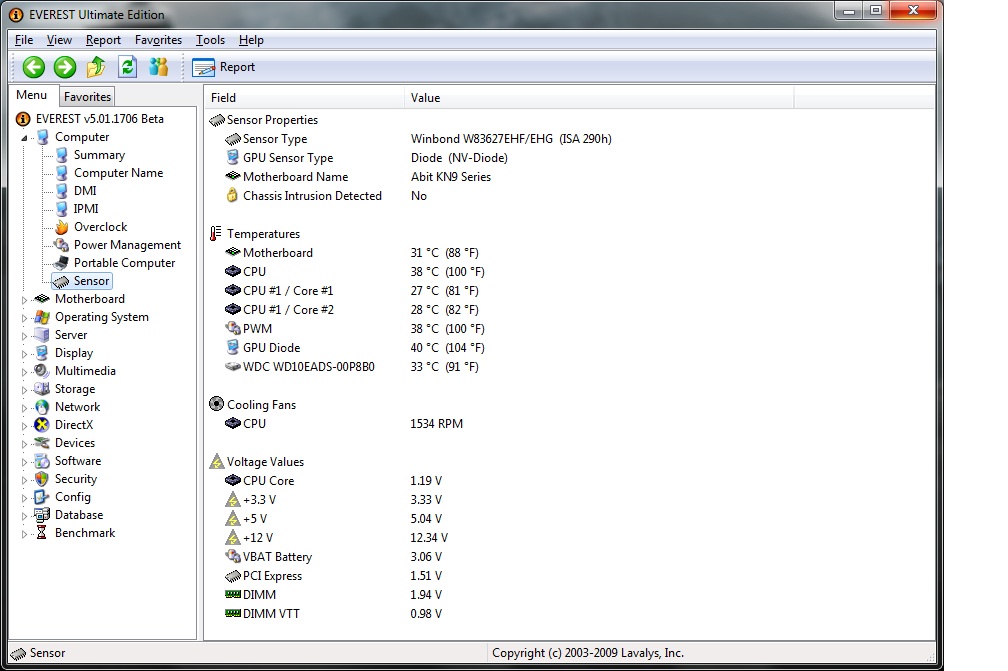1008x671 pixels.
Task: Click the Field column header
Action: pos(304,98)
